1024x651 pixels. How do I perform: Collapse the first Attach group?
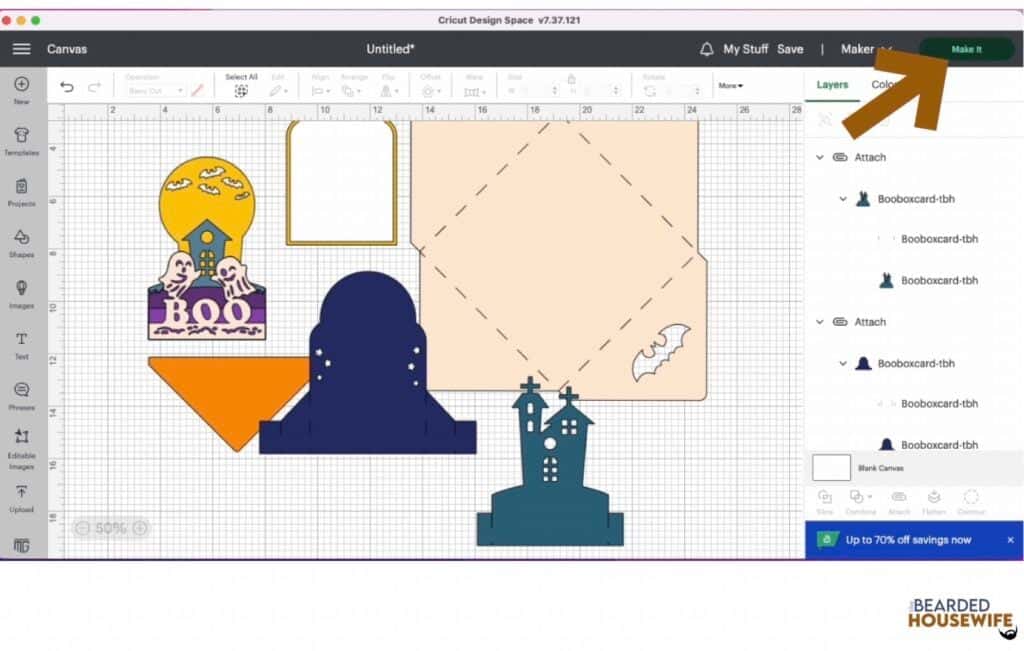(821, 157)
